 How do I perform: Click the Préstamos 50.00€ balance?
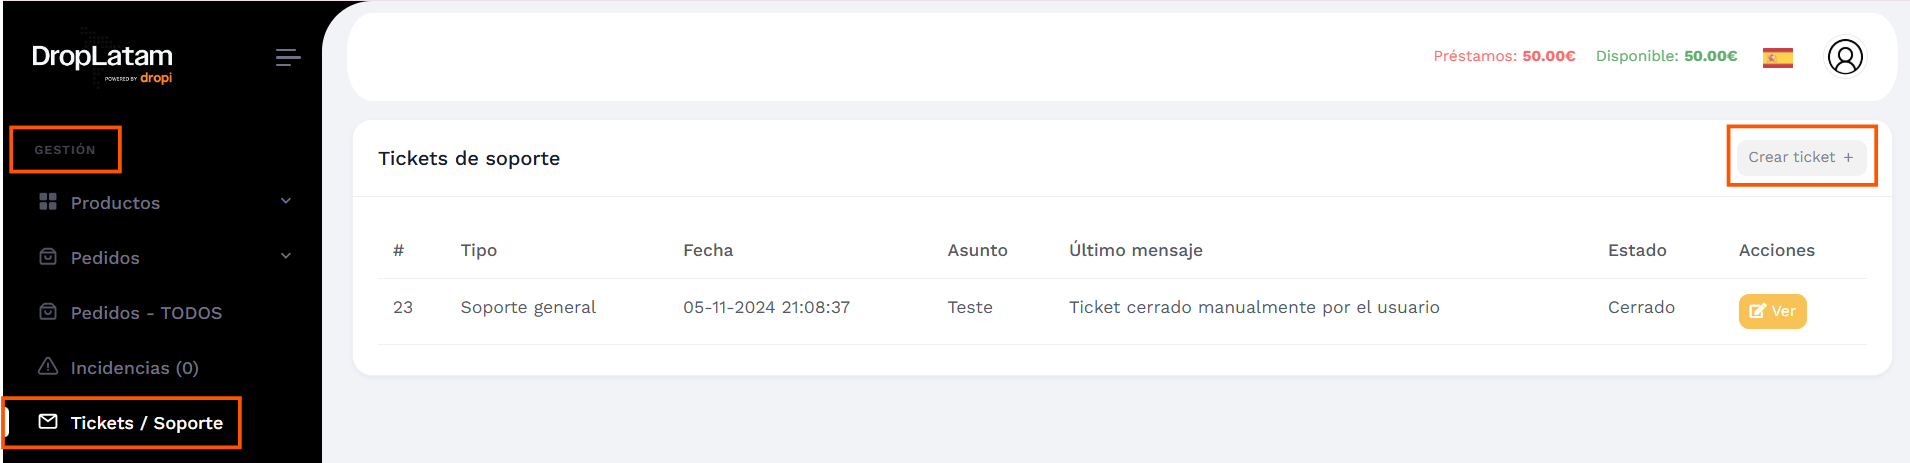click(x=1504, y=56)
